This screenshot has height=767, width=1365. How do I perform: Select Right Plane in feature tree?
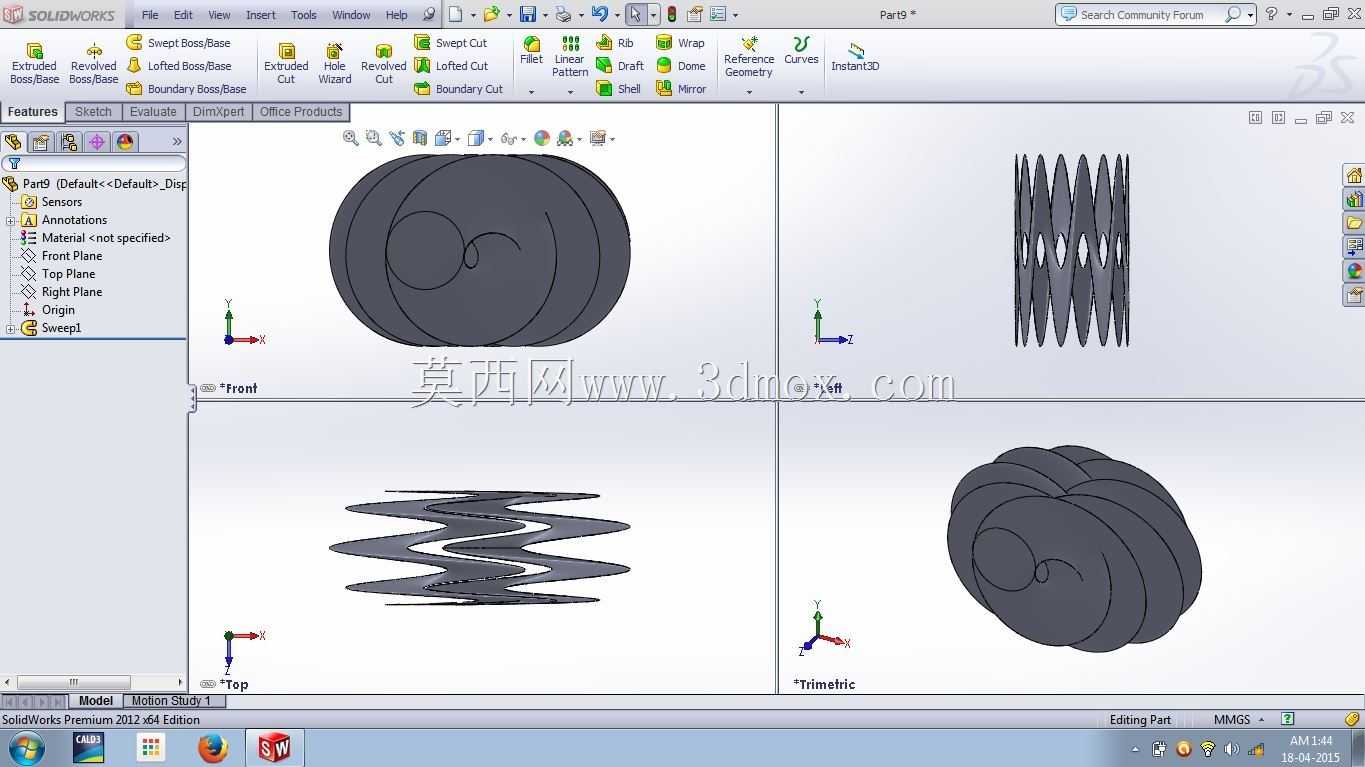coord(72,292)
